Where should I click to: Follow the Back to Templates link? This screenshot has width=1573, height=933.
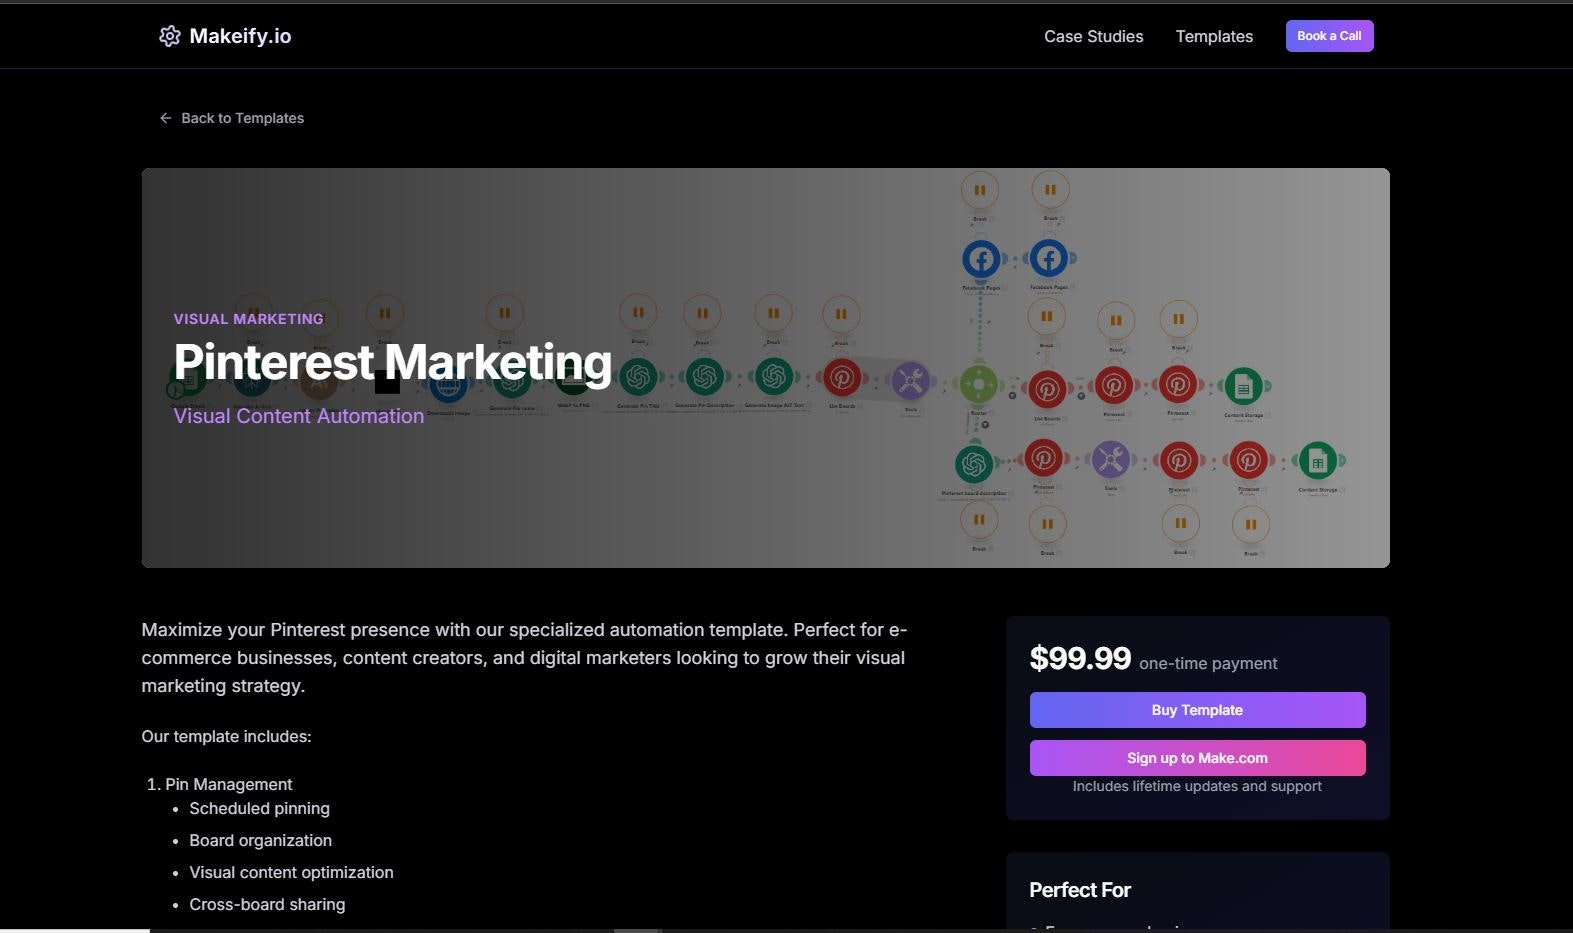click(x=242, y=118)
